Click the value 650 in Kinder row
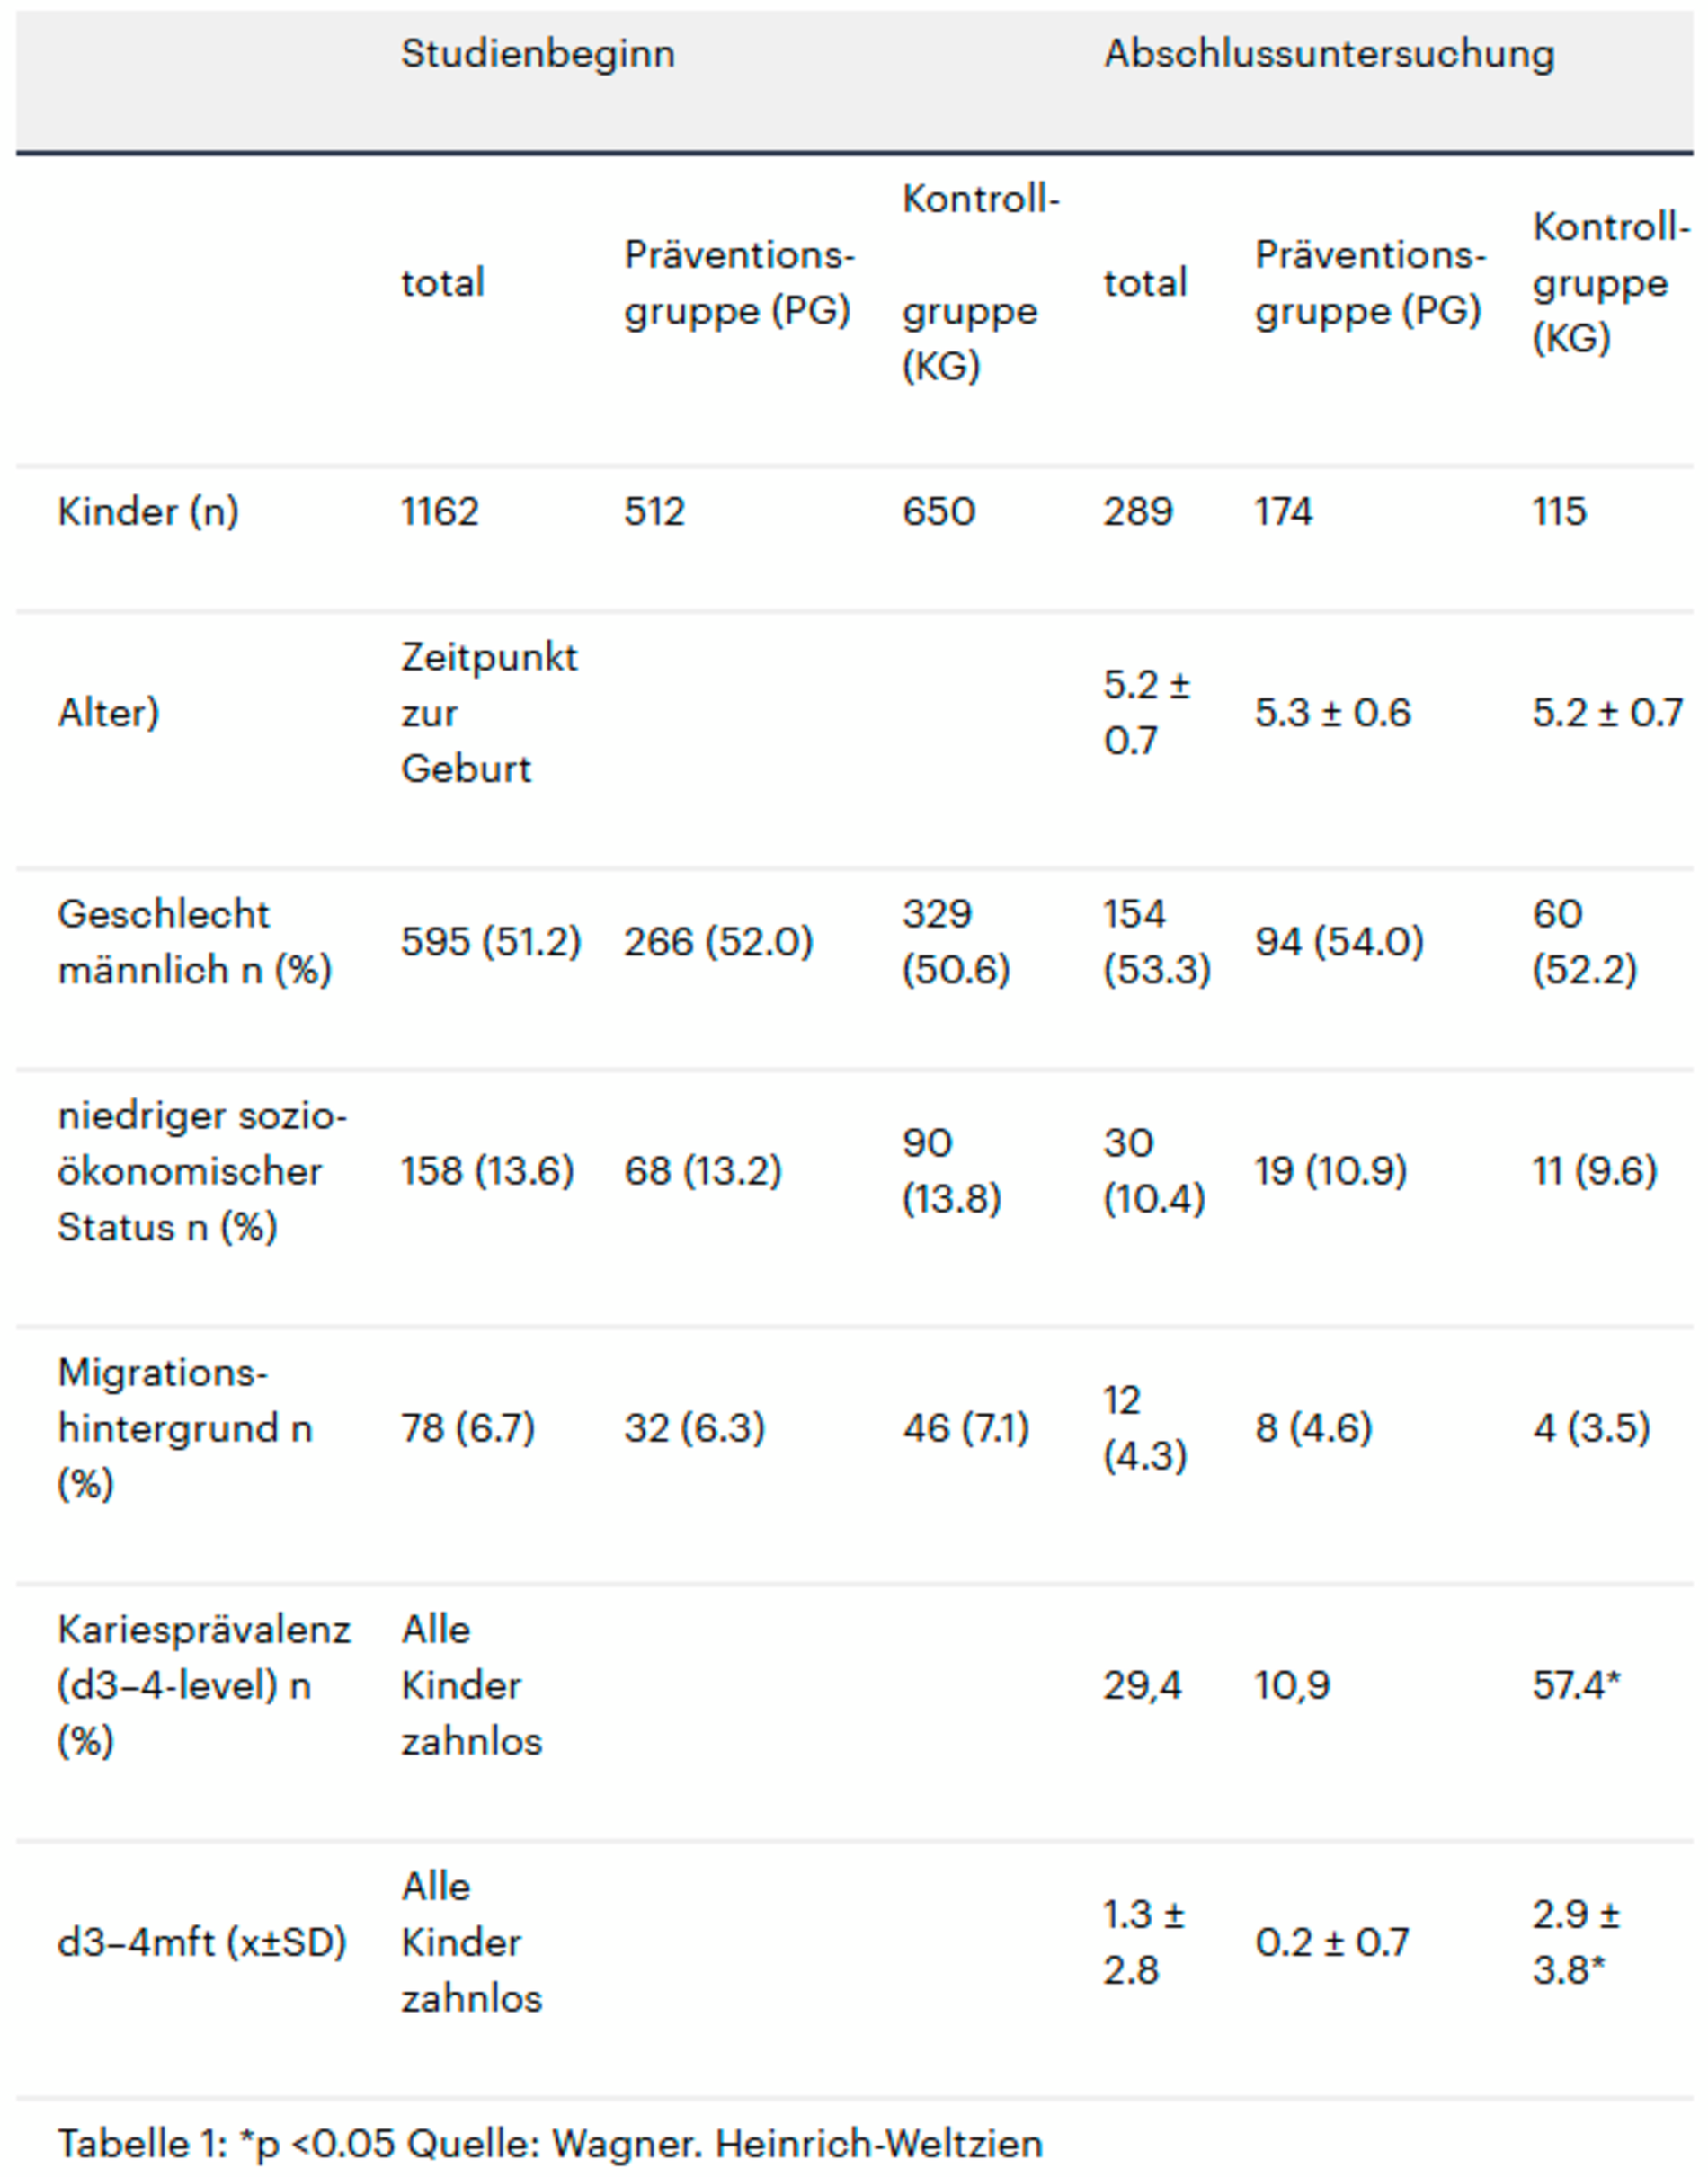Screen dimensions: 1708x2177 (938, 512)
